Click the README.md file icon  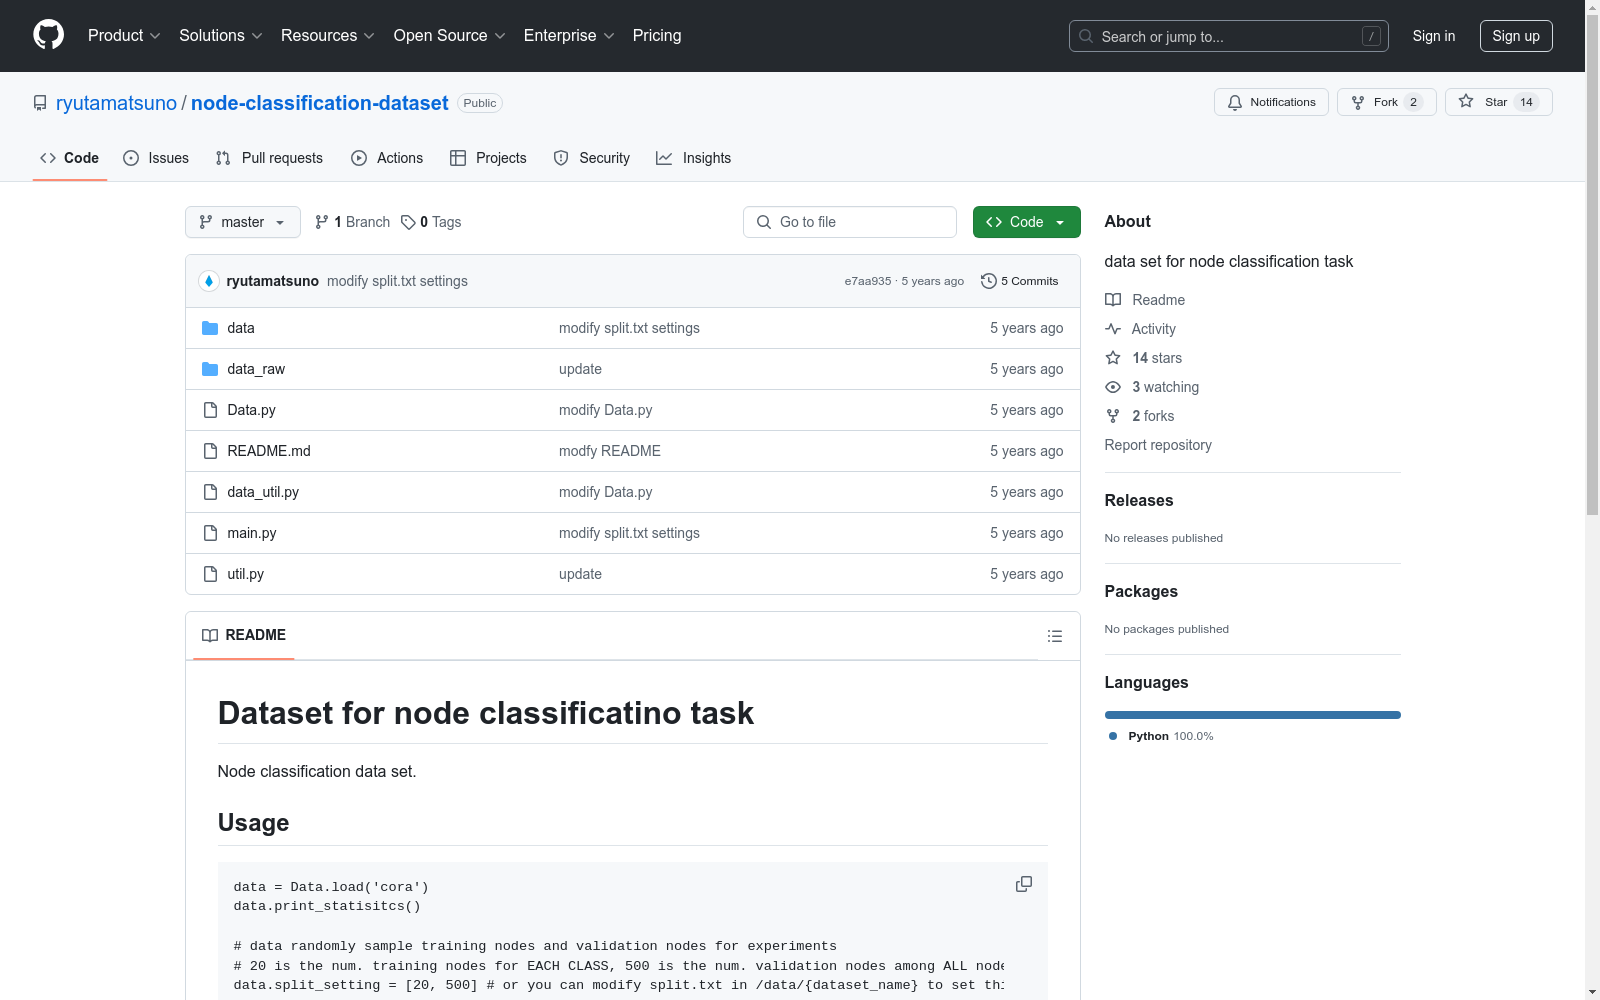pyautogui.click(x=210, y=451)
